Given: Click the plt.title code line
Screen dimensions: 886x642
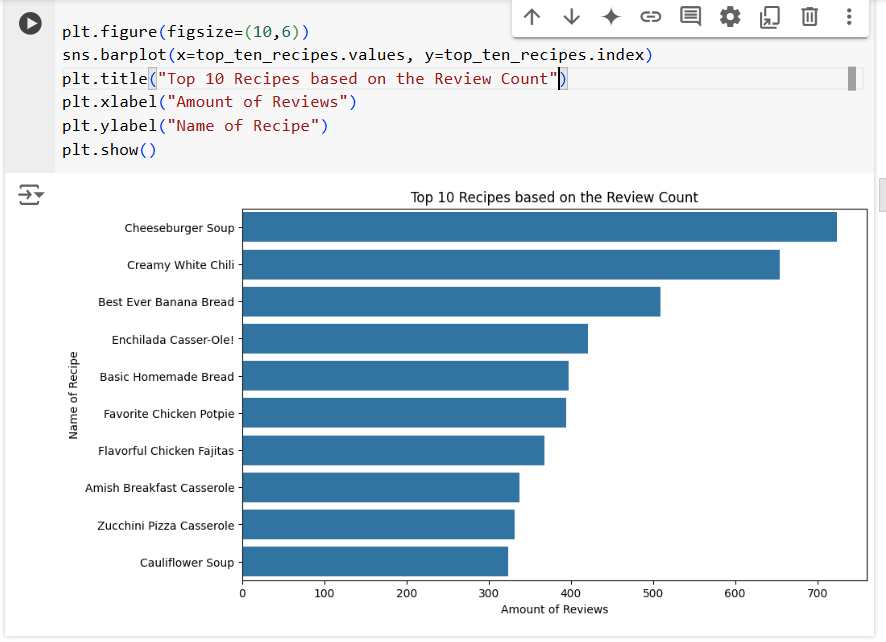Looking at the screenshot, I should pyautogui.click(x=314, y=79).
